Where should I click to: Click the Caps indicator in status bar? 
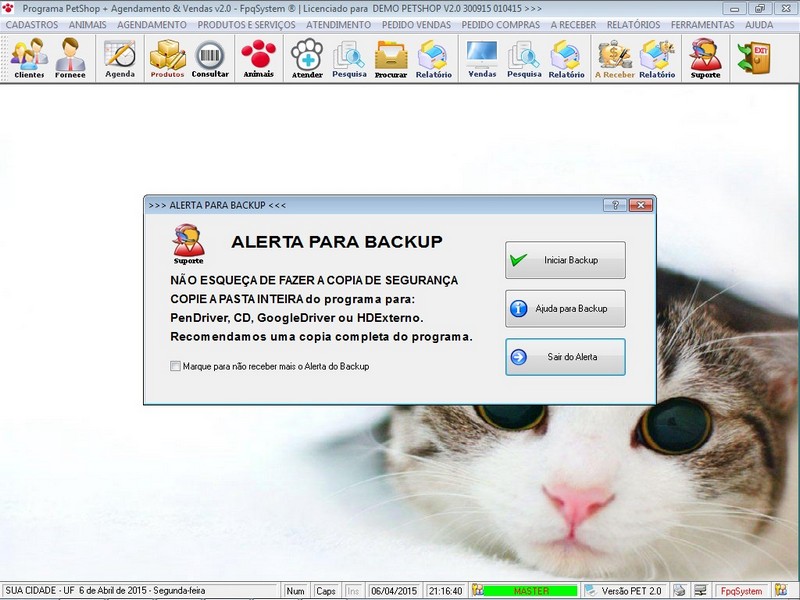click(x=326, y=590)
